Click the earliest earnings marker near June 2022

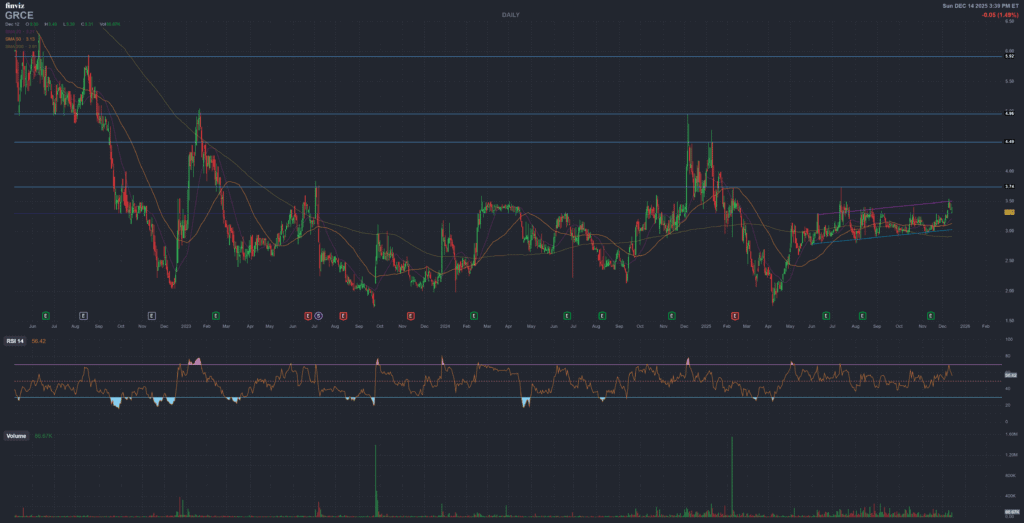[x=46, y=315]
